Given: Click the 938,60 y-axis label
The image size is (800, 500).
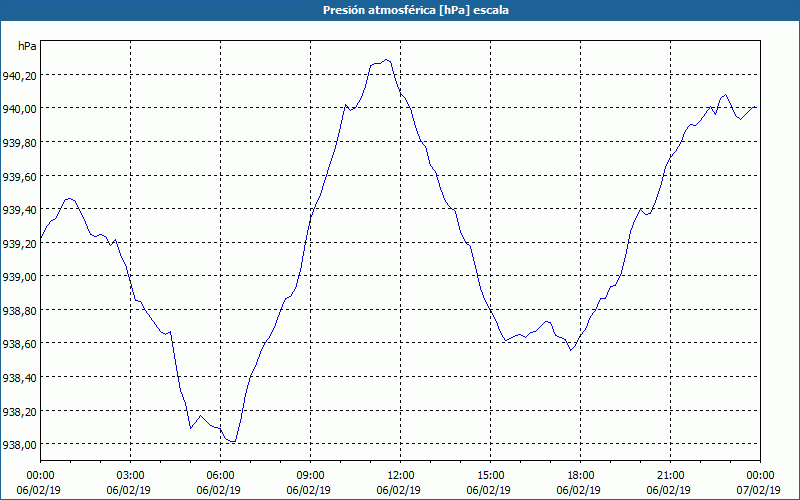Looking at the screenshot, I should pyautogui.click(x=18, y=344).
